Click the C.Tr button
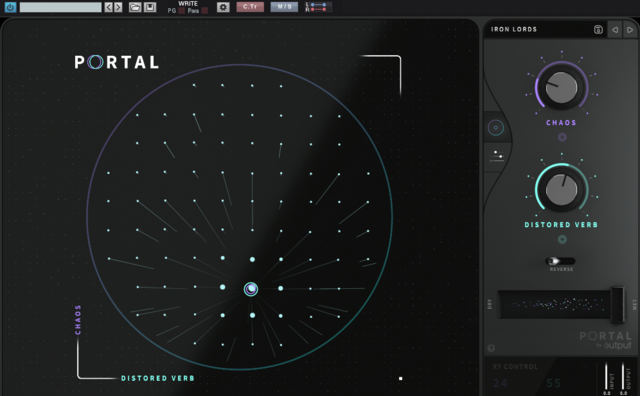 tap(250, 7)
